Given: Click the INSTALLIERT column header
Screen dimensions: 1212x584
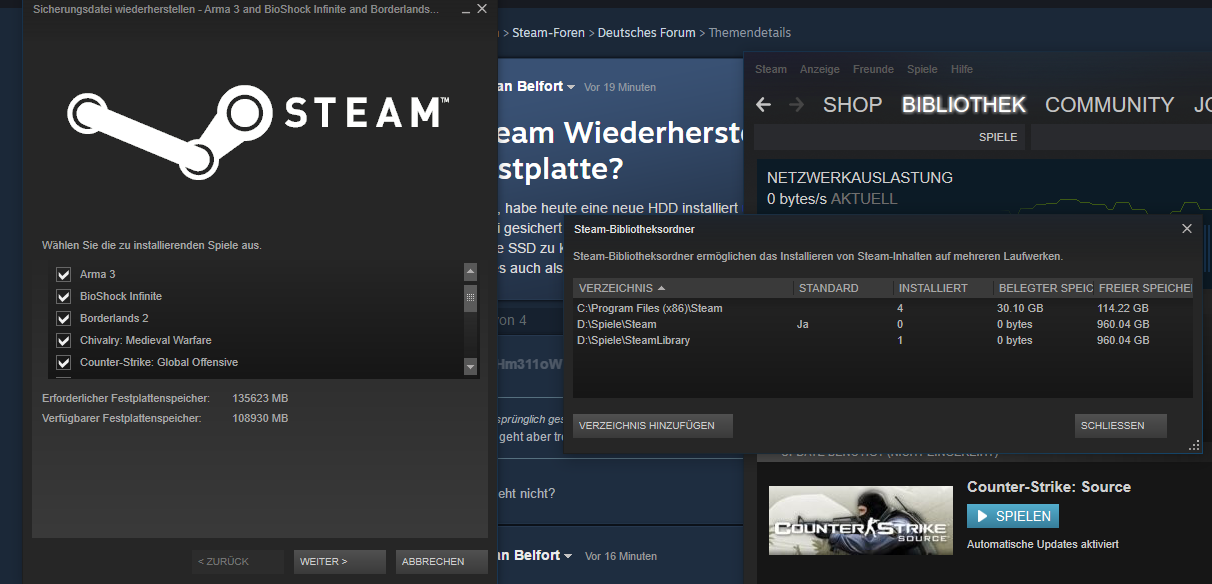Looking at the screenshot, I should tap(942, 288).
